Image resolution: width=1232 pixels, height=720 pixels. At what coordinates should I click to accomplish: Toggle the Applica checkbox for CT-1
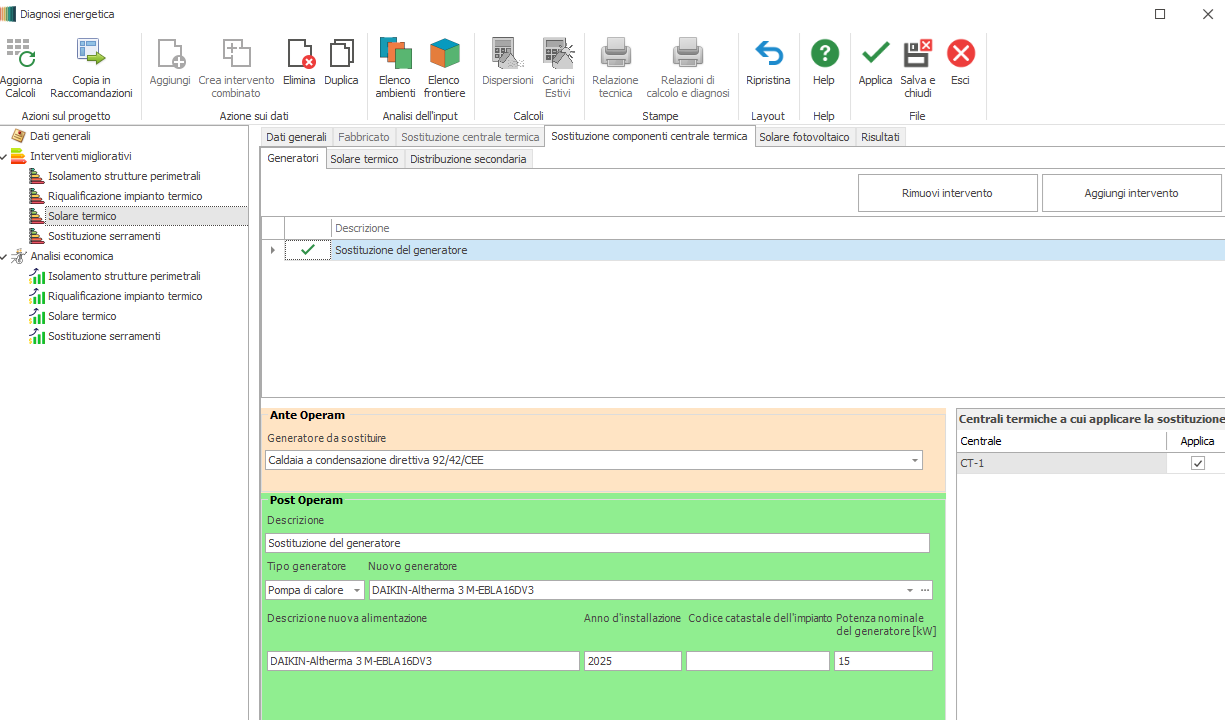pos(1198,463)
